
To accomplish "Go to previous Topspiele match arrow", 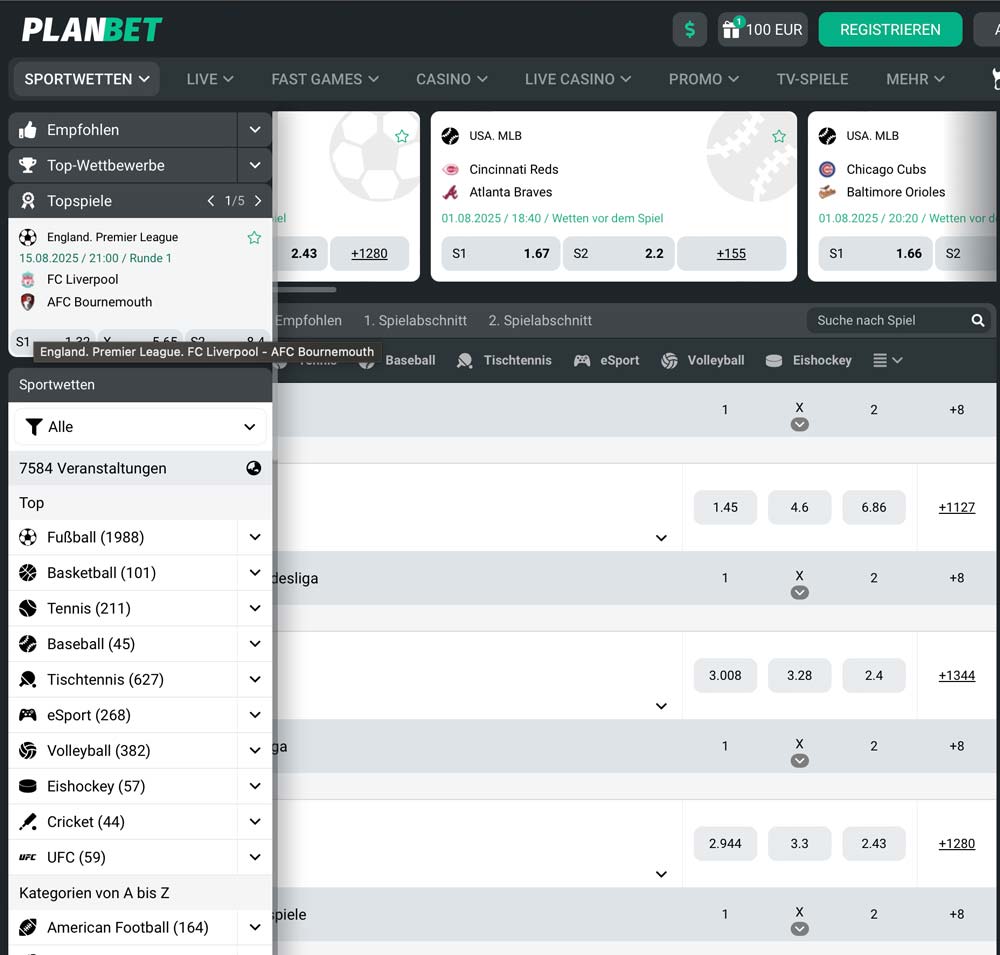I will click(x=210, y=201).
